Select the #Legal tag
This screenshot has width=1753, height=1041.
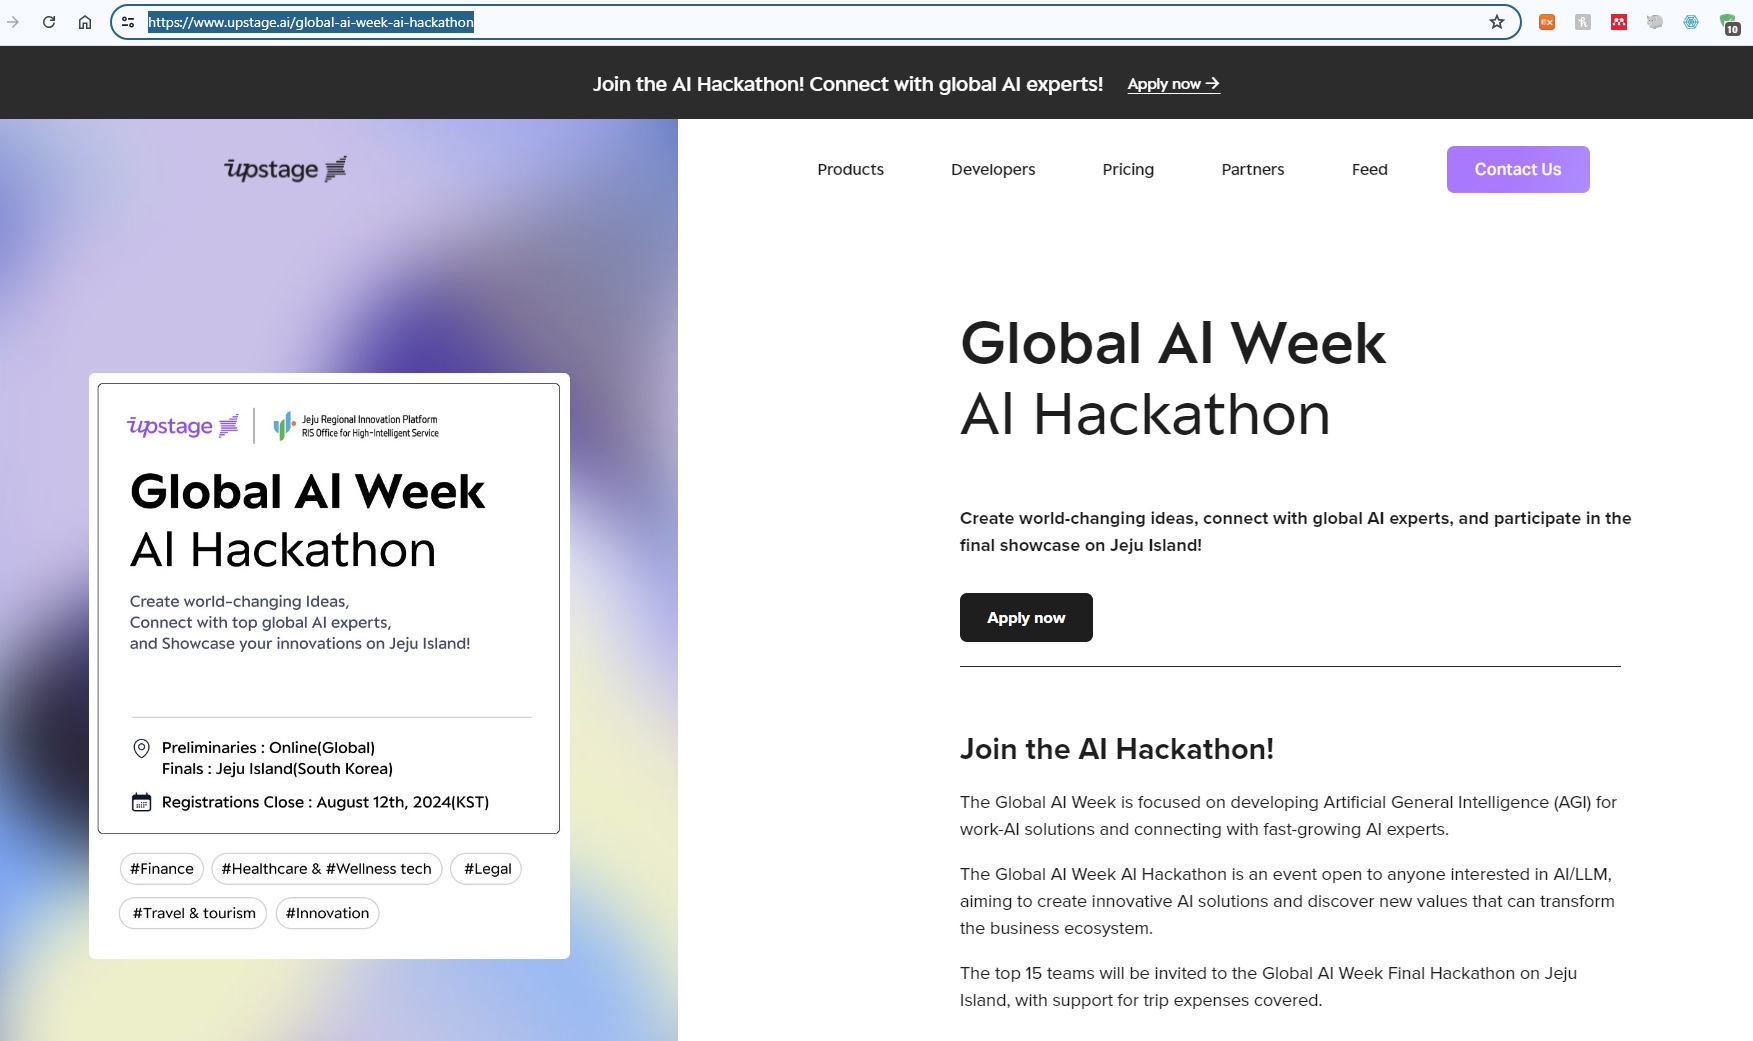click(x=487, y=869)
